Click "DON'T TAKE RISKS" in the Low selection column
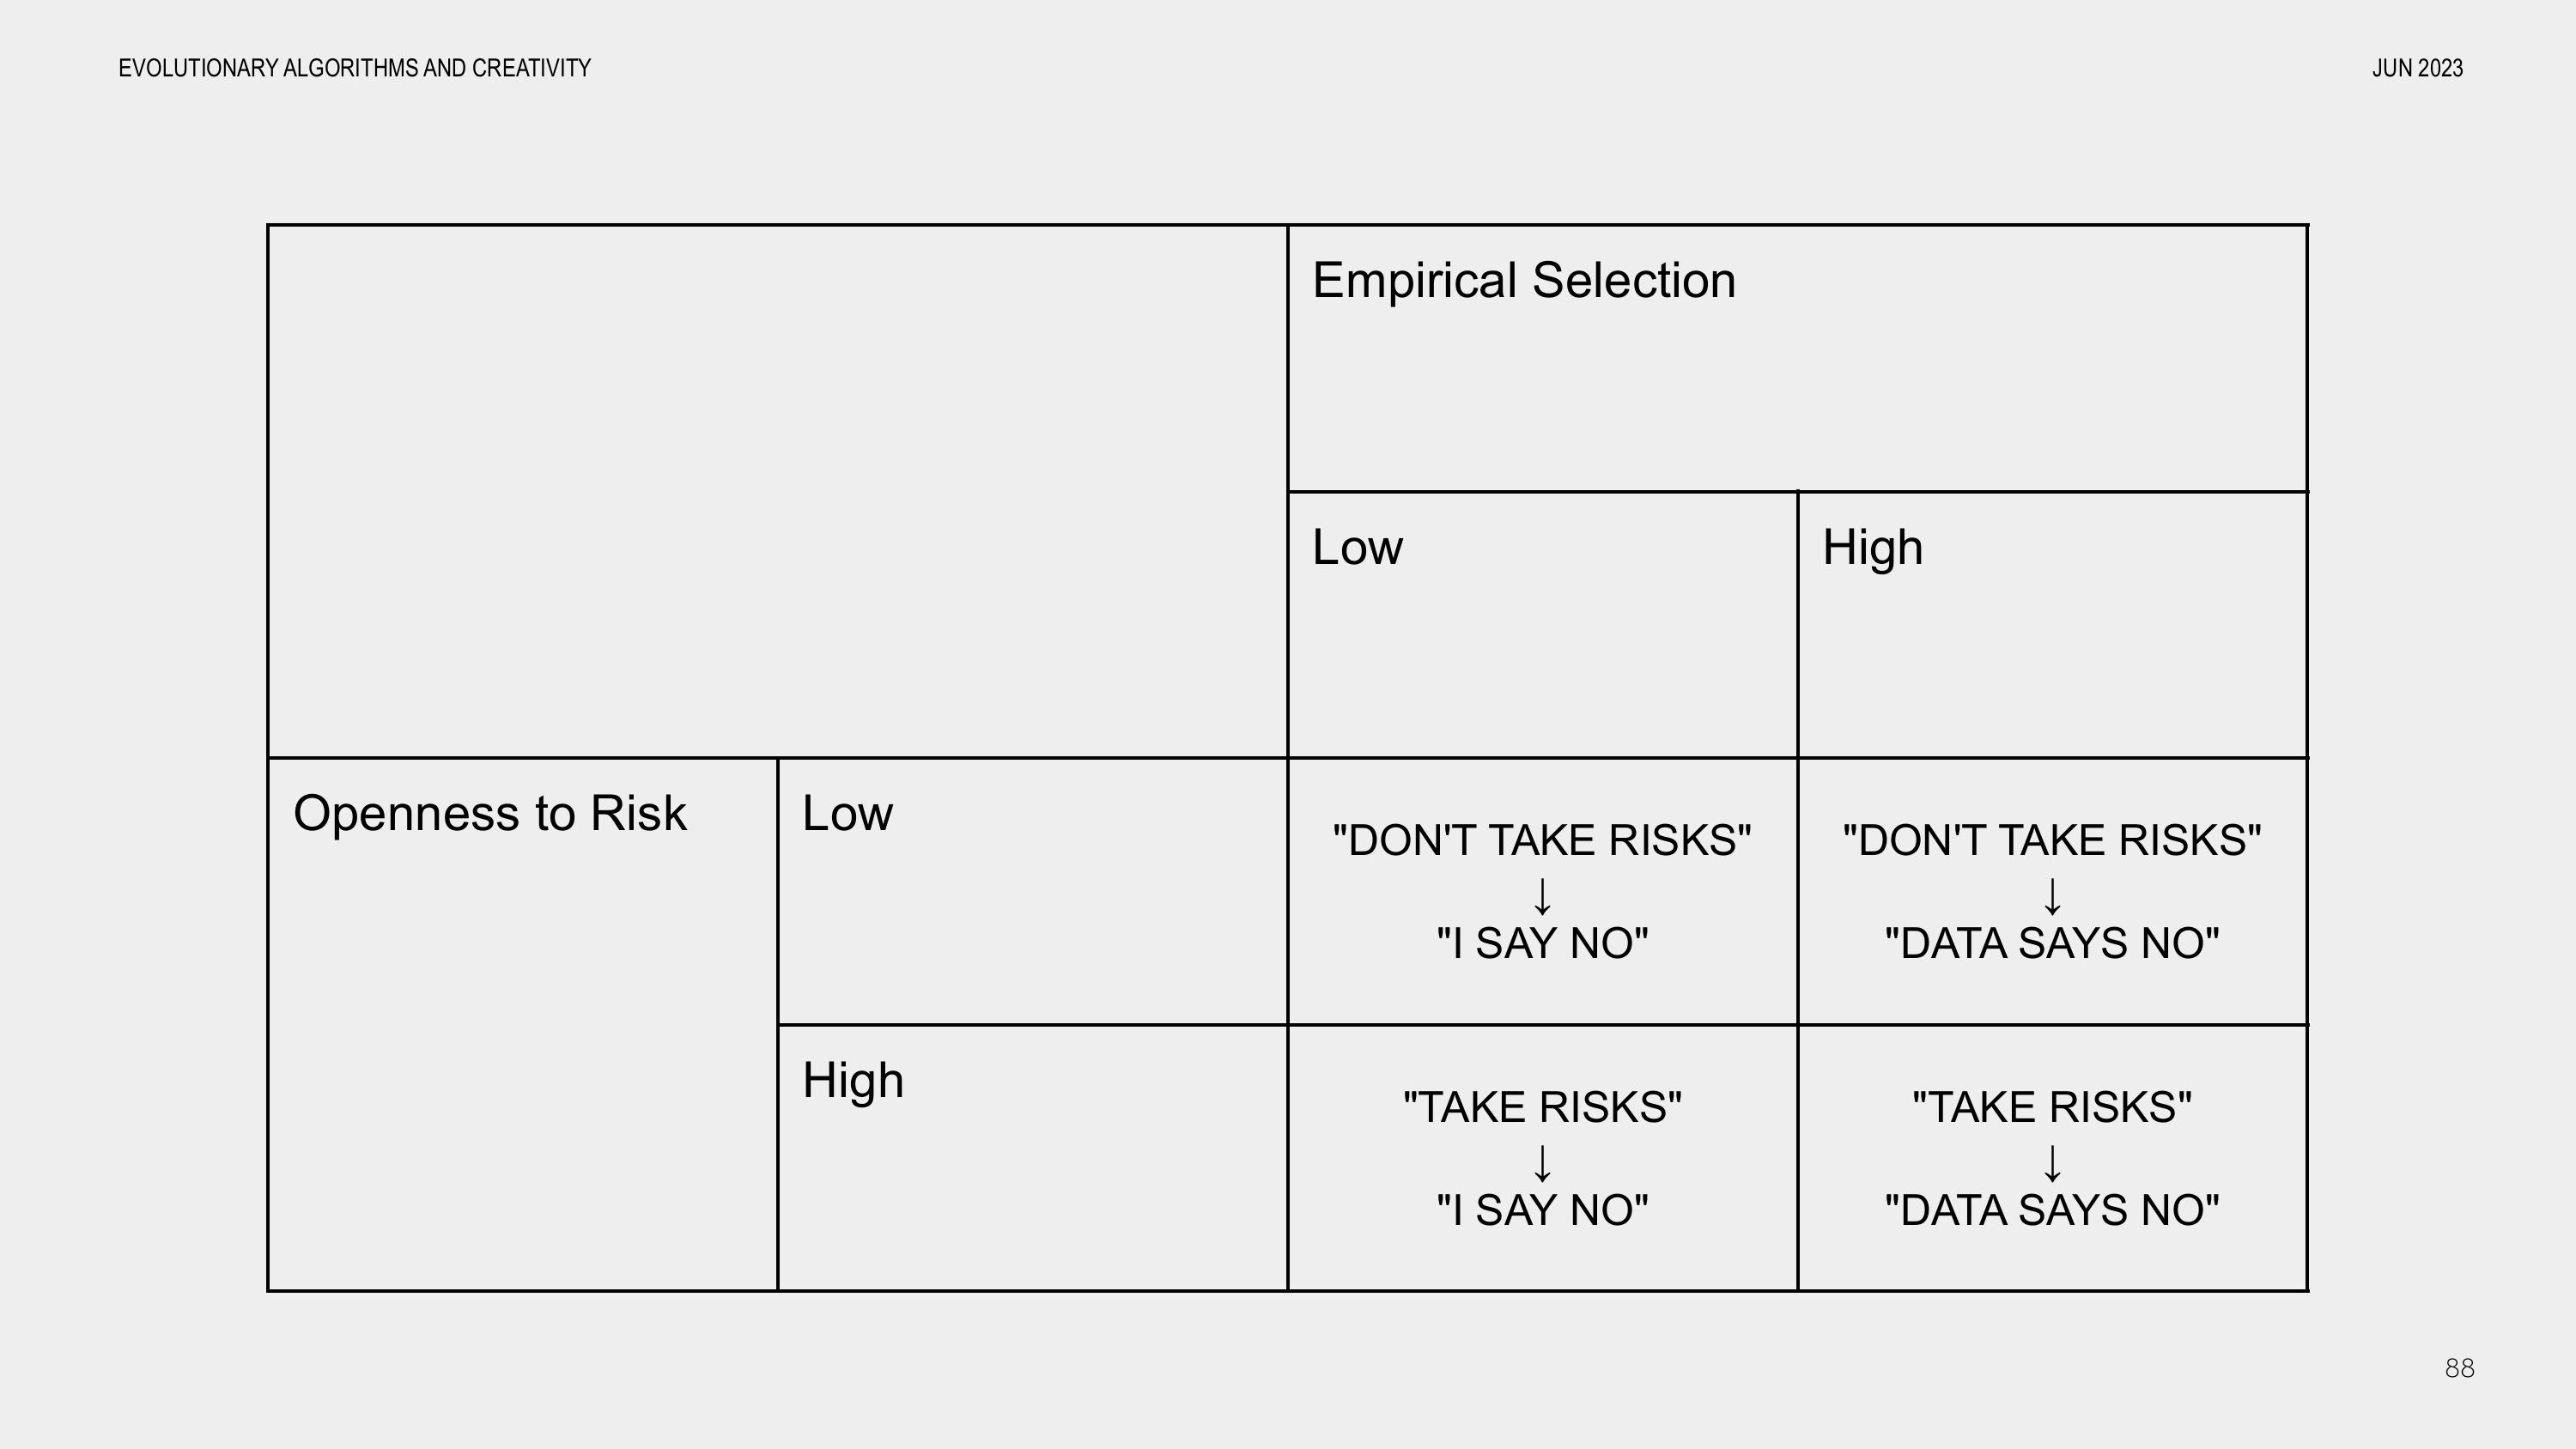Viewport: 2576px width, 1449px height. pos(1542,840)
